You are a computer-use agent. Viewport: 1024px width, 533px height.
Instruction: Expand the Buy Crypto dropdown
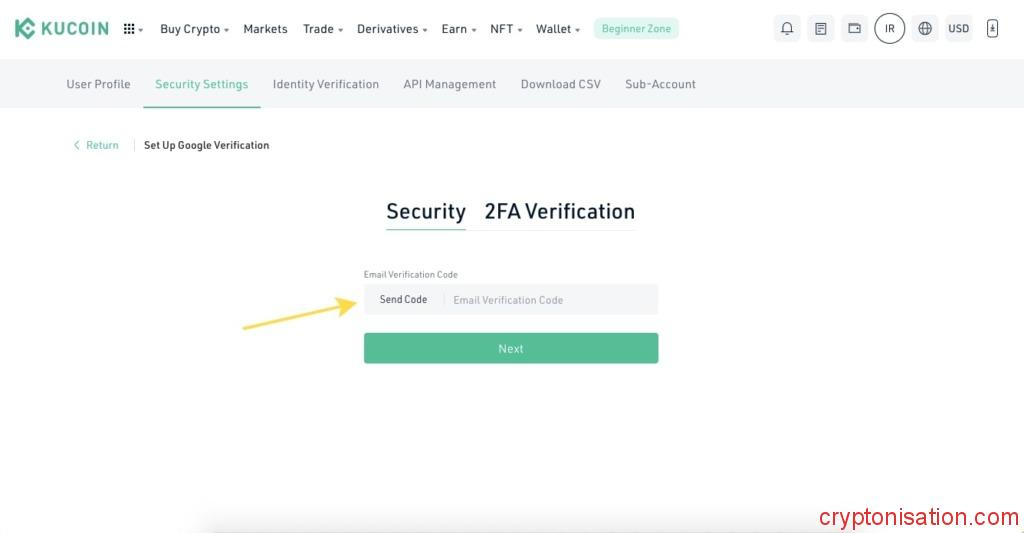[194, 29]
